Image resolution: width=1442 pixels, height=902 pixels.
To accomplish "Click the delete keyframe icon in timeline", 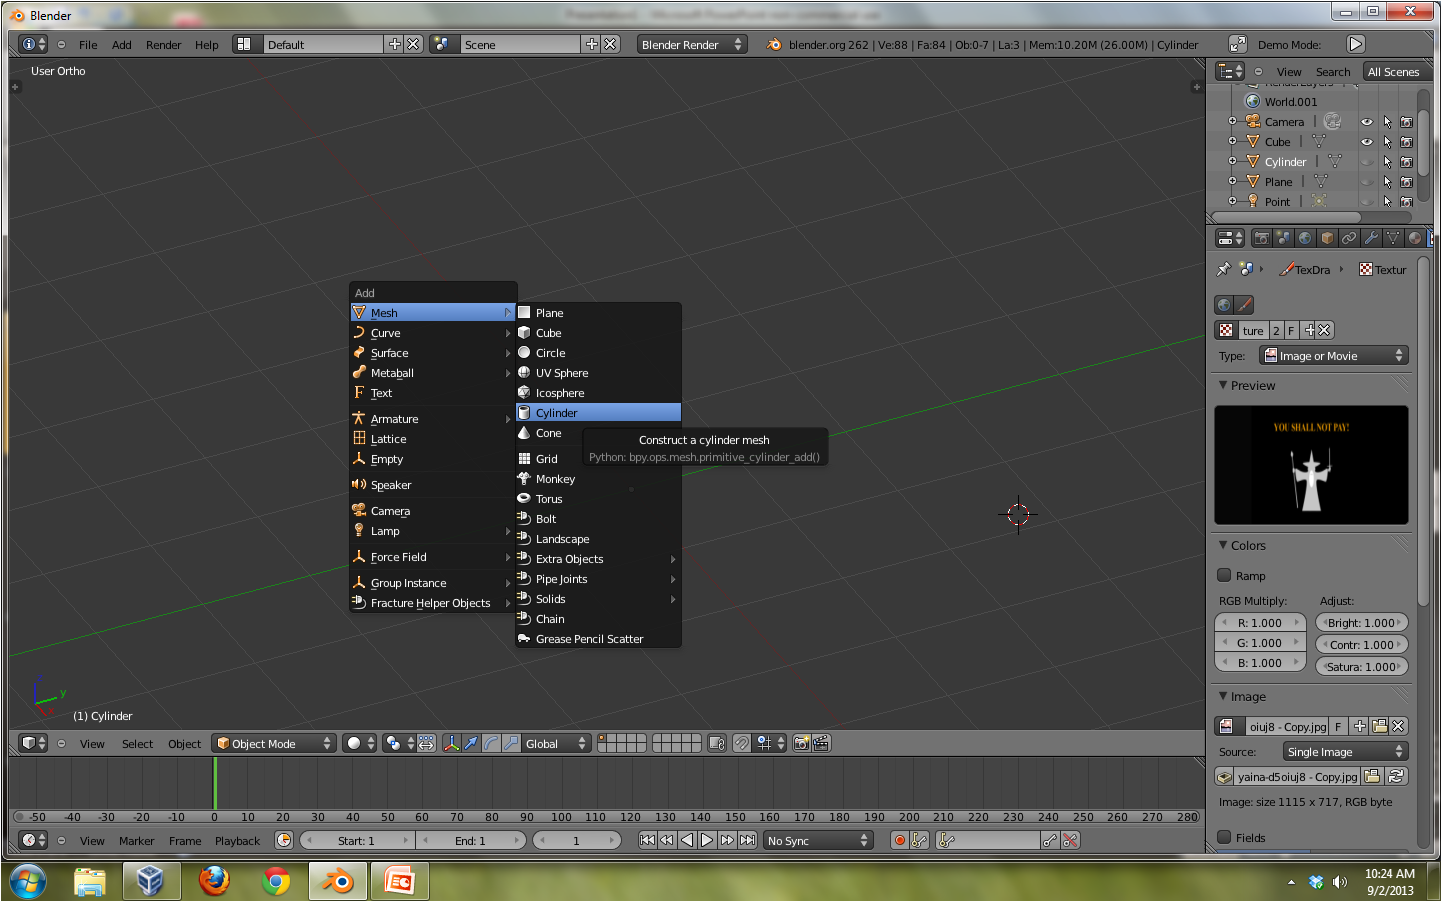I will (x=1070, y=840).
